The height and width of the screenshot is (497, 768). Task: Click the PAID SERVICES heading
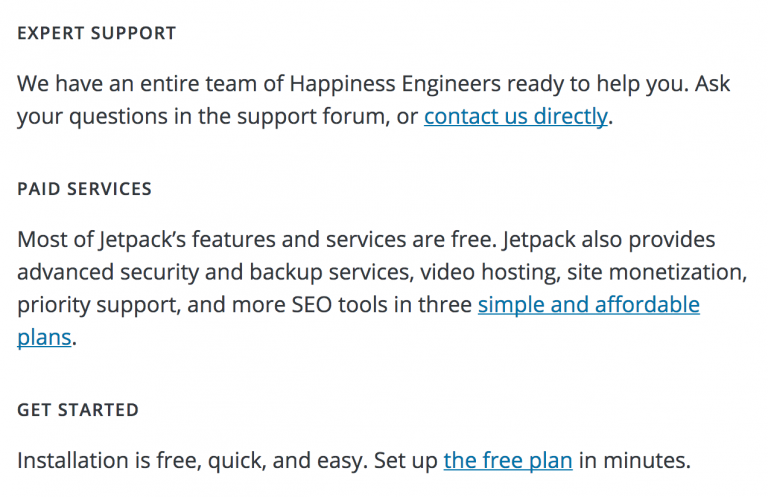(84, 188)
